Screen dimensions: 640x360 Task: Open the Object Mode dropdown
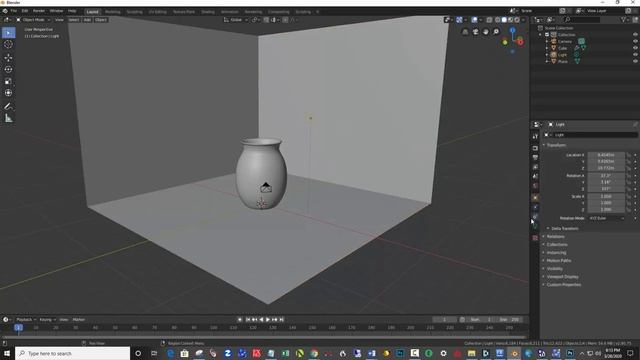tap(33, 20)
